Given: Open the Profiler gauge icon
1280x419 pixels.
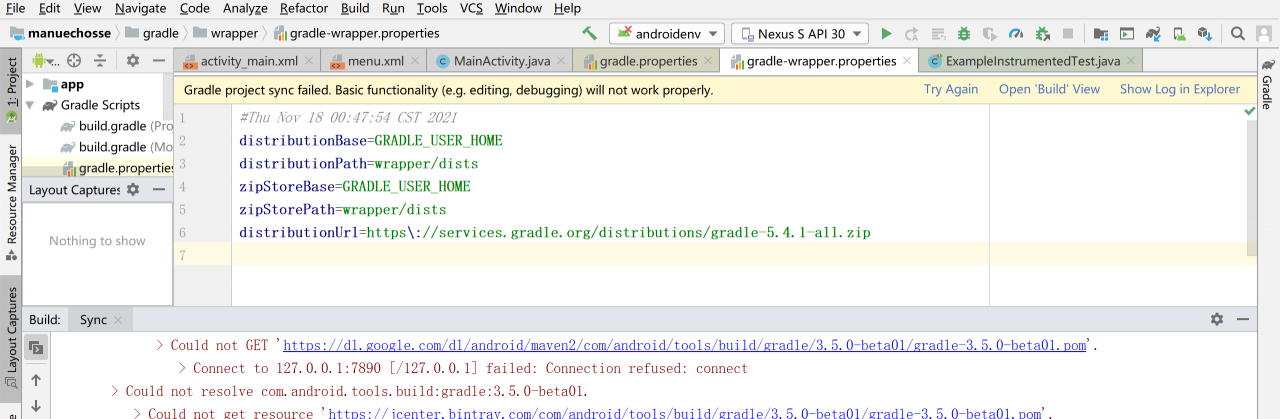Looking at the screenshot, I should tap(1016, 34).
